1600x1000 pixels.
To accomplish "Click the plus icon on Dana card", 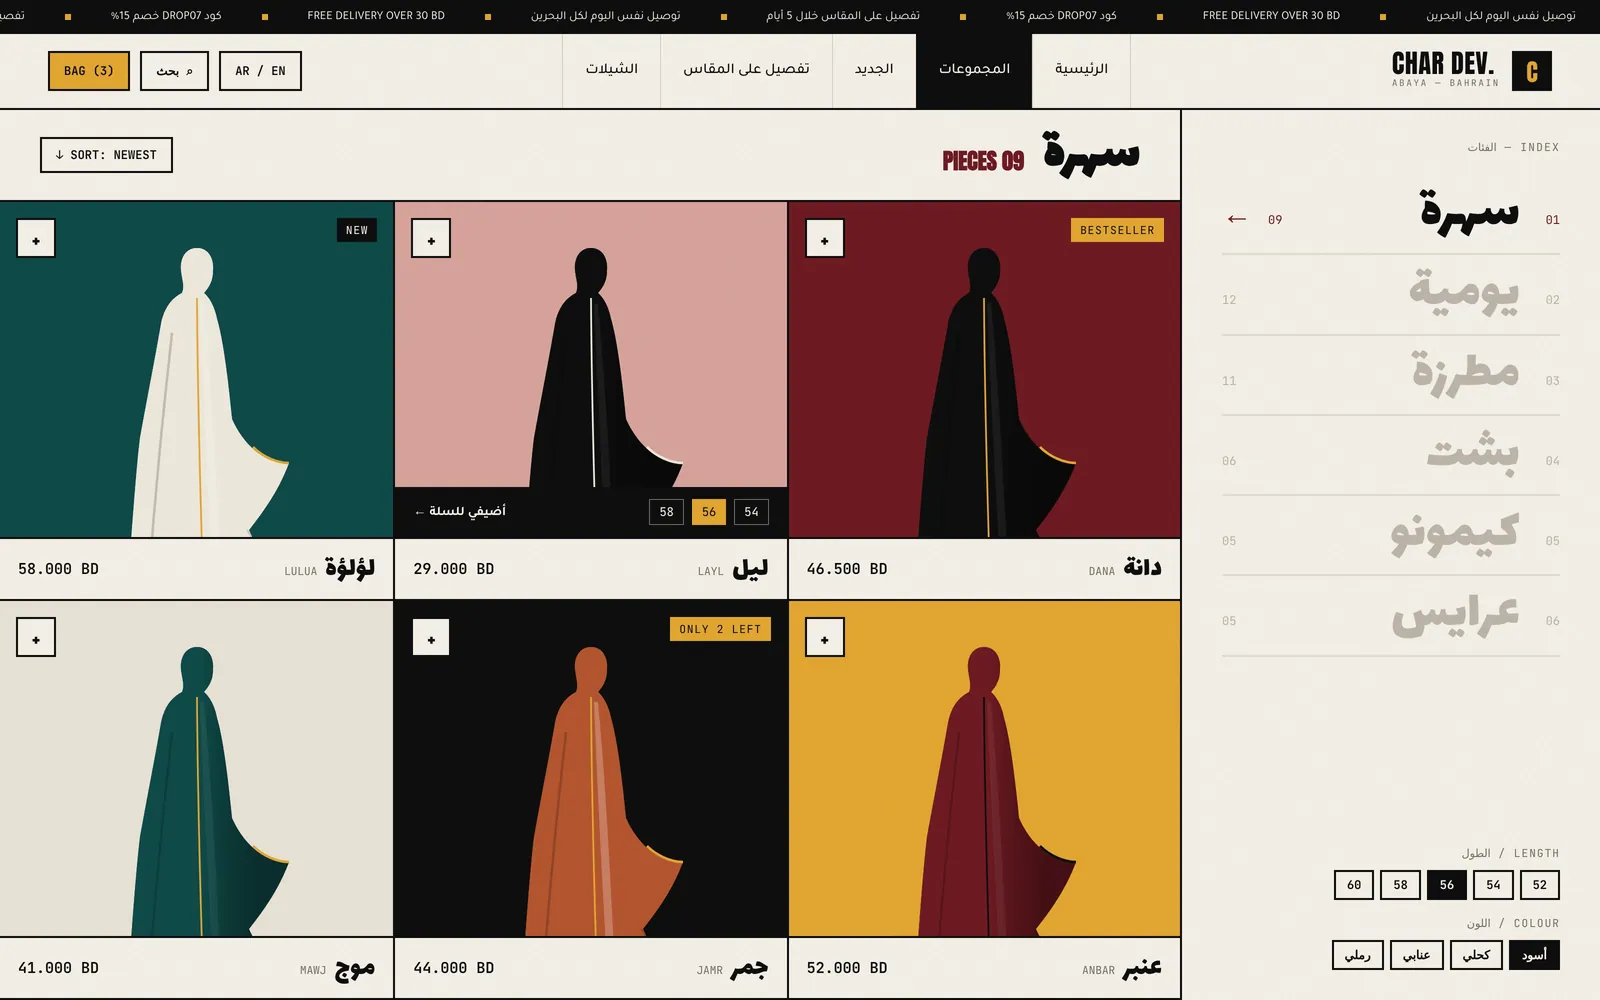I will (825, 239).
